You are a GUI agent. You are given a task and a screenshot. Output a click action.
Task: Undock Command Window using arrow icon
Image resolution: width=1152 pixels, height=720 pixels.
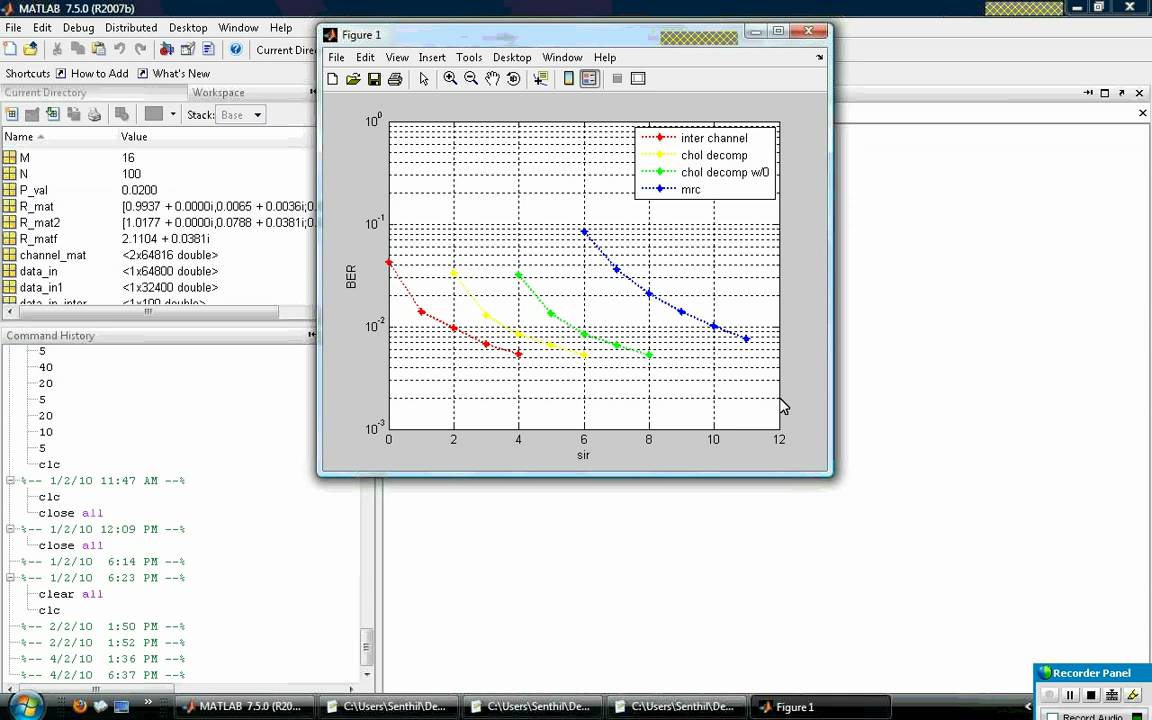1122,93
